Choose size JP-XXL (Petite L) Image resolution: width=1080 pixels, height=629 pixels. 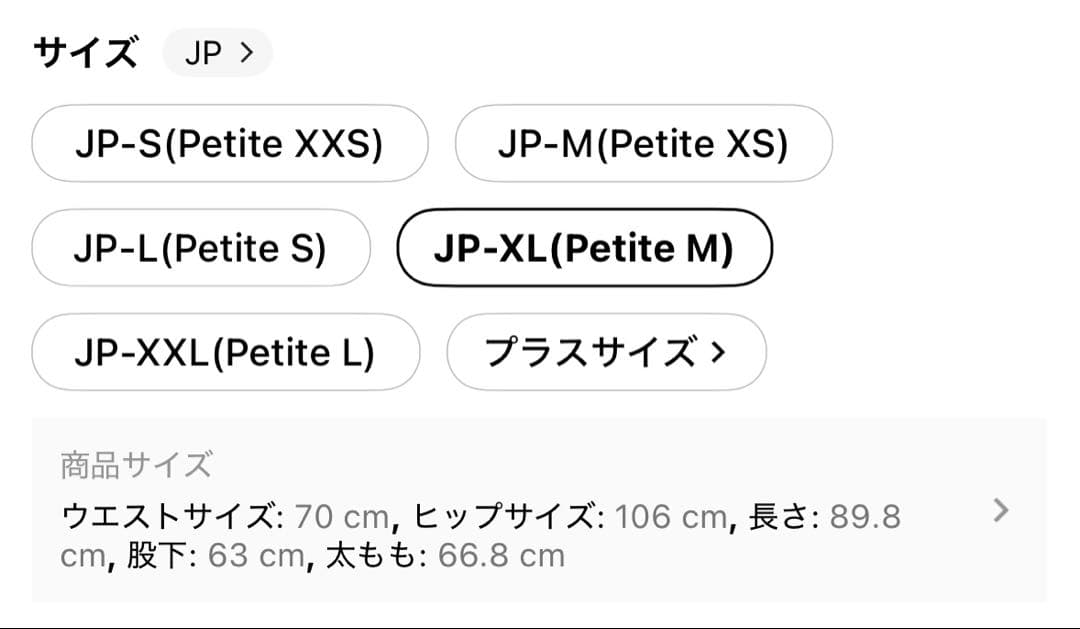tap(225, 352)
